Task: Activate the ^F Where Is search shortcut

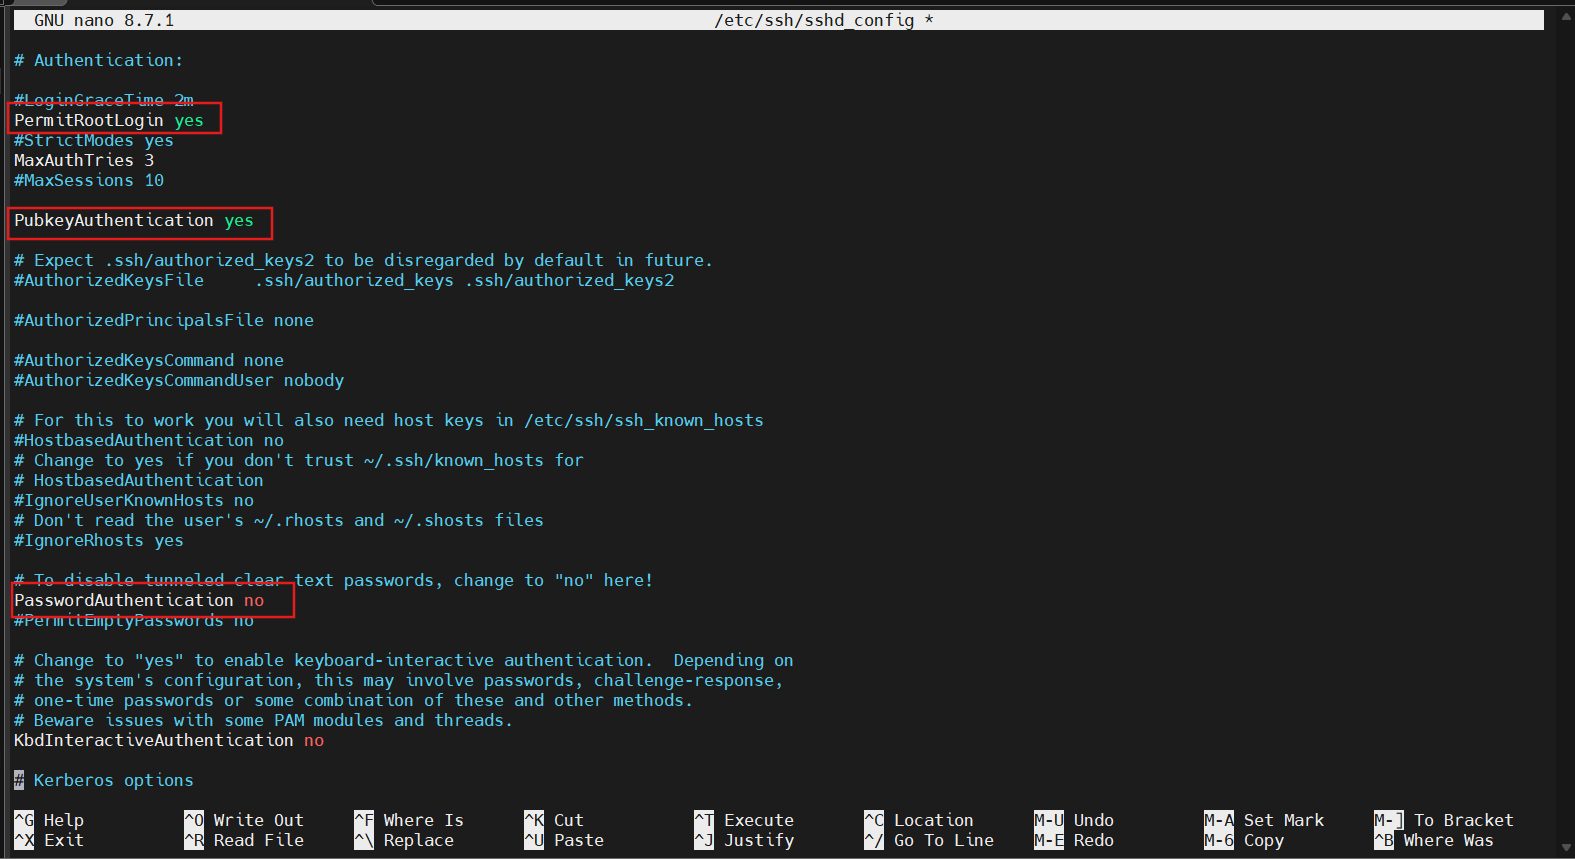Action: (409, 820)
